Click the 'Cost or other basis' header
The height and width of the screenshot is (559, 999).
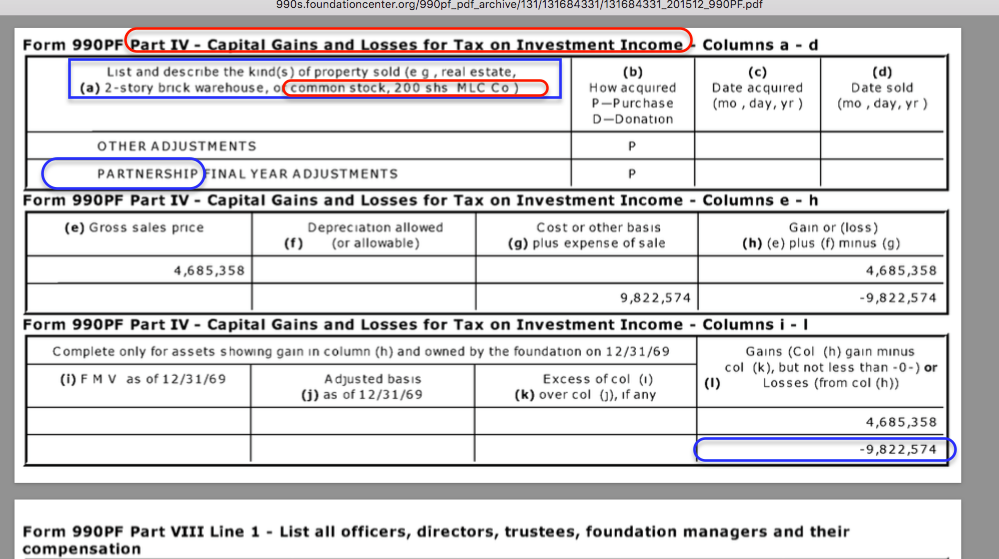585,235
